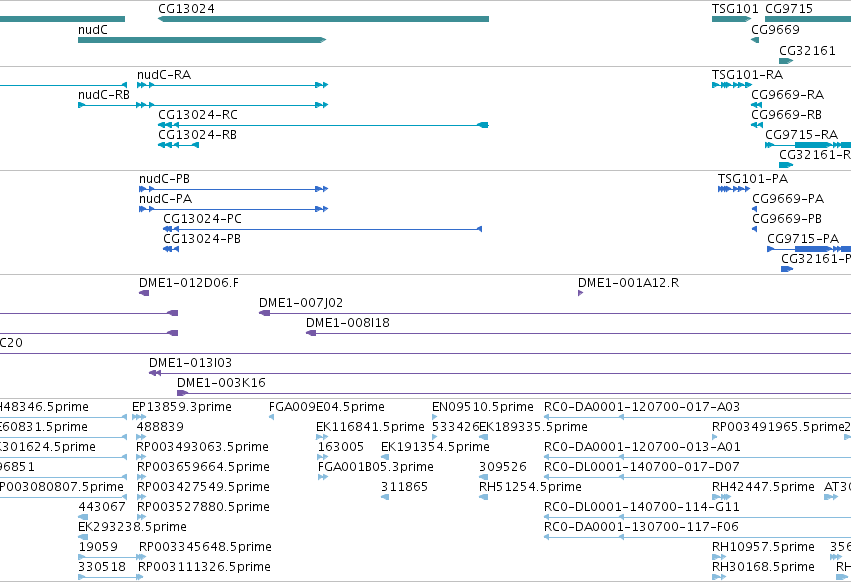The width and height of the screenshot is (851, 582).
Task: Select the TSG101-RA transcript glyph
Action: pyautogui.click(x=732, y=85)
